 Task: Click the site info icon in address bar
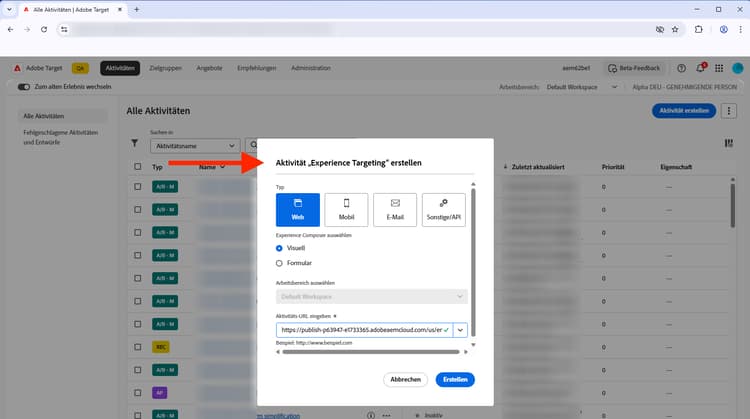pyautogui.click(x=64, y=30)
